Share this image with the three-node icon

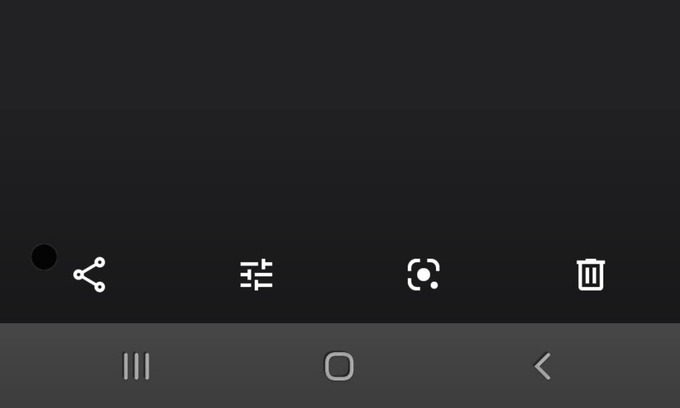click(x=89, y=274)
